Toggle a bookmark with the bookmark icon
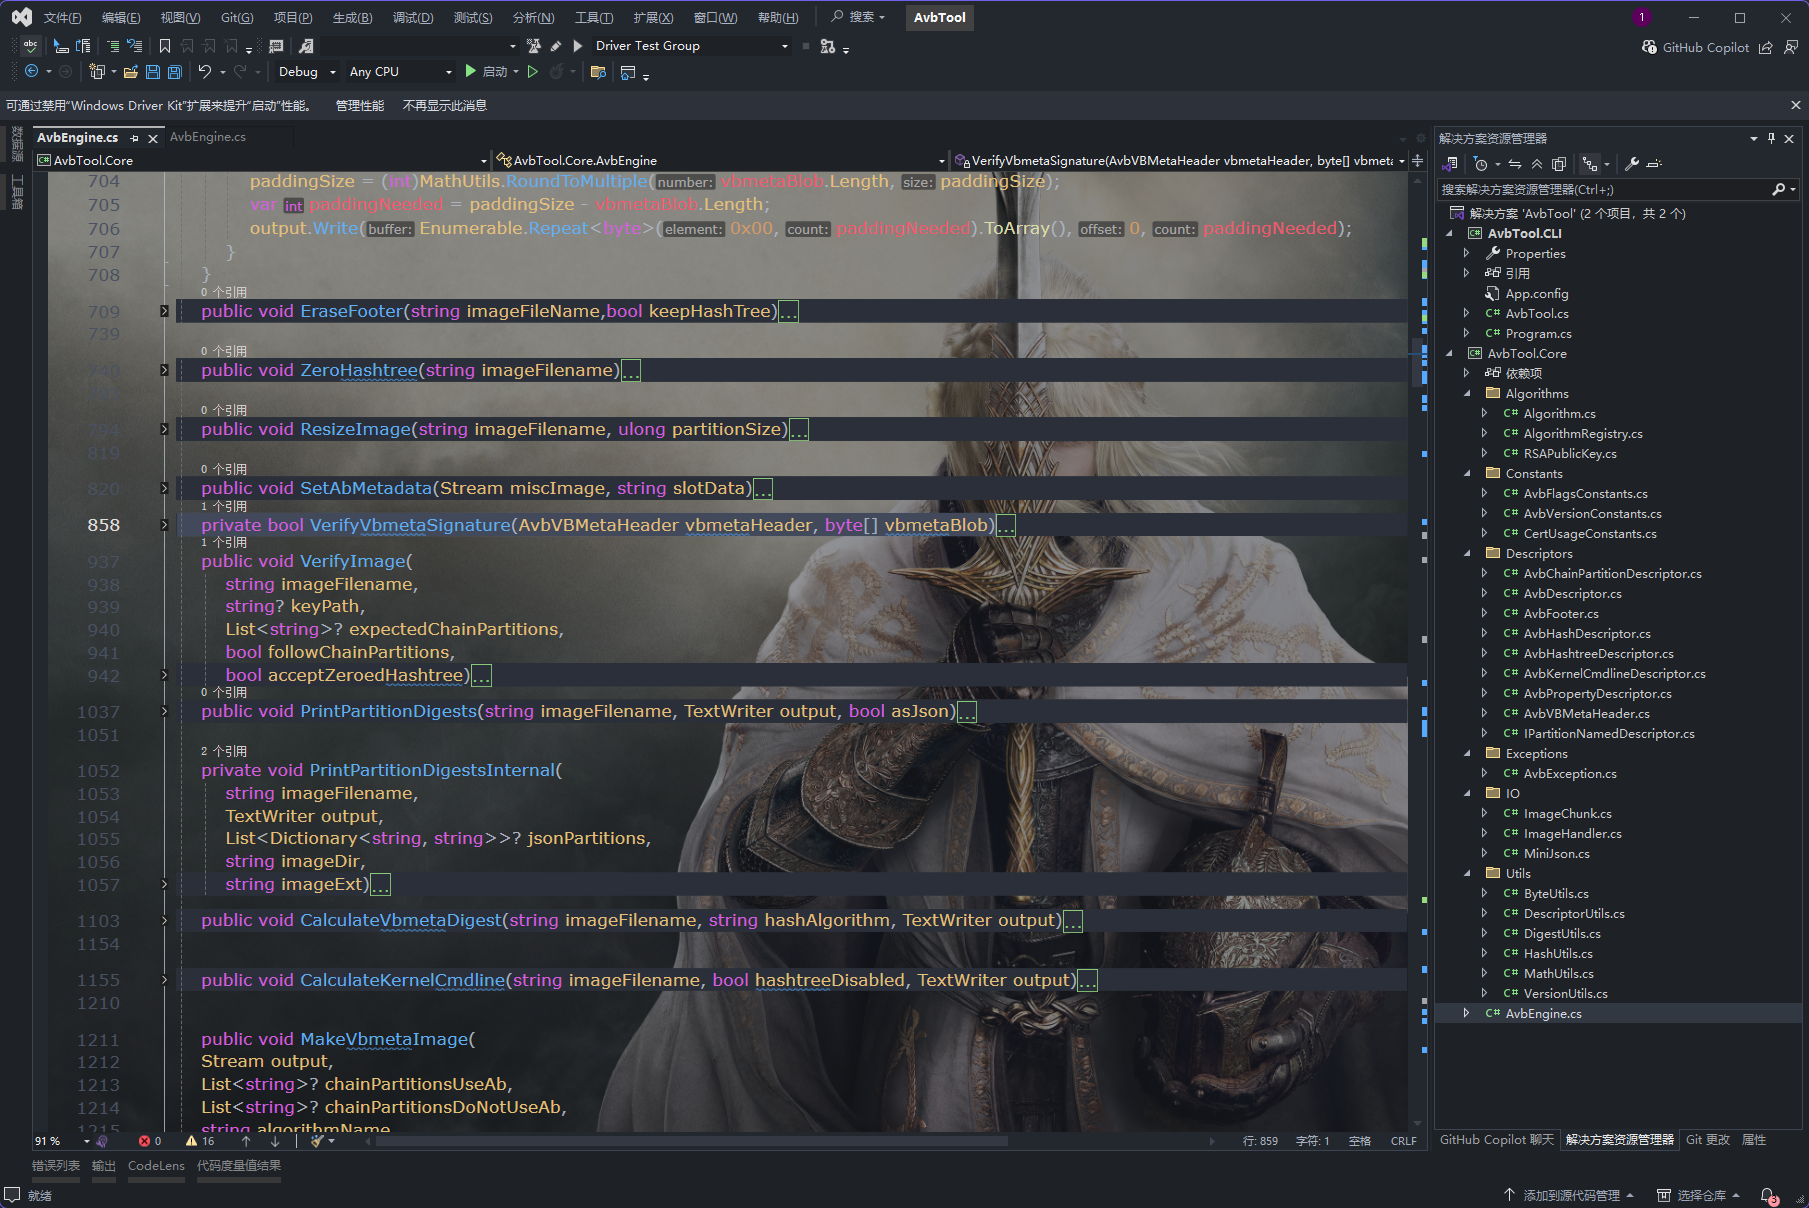Screen dimensions: 1809x1208 click(x=163, y=45)
